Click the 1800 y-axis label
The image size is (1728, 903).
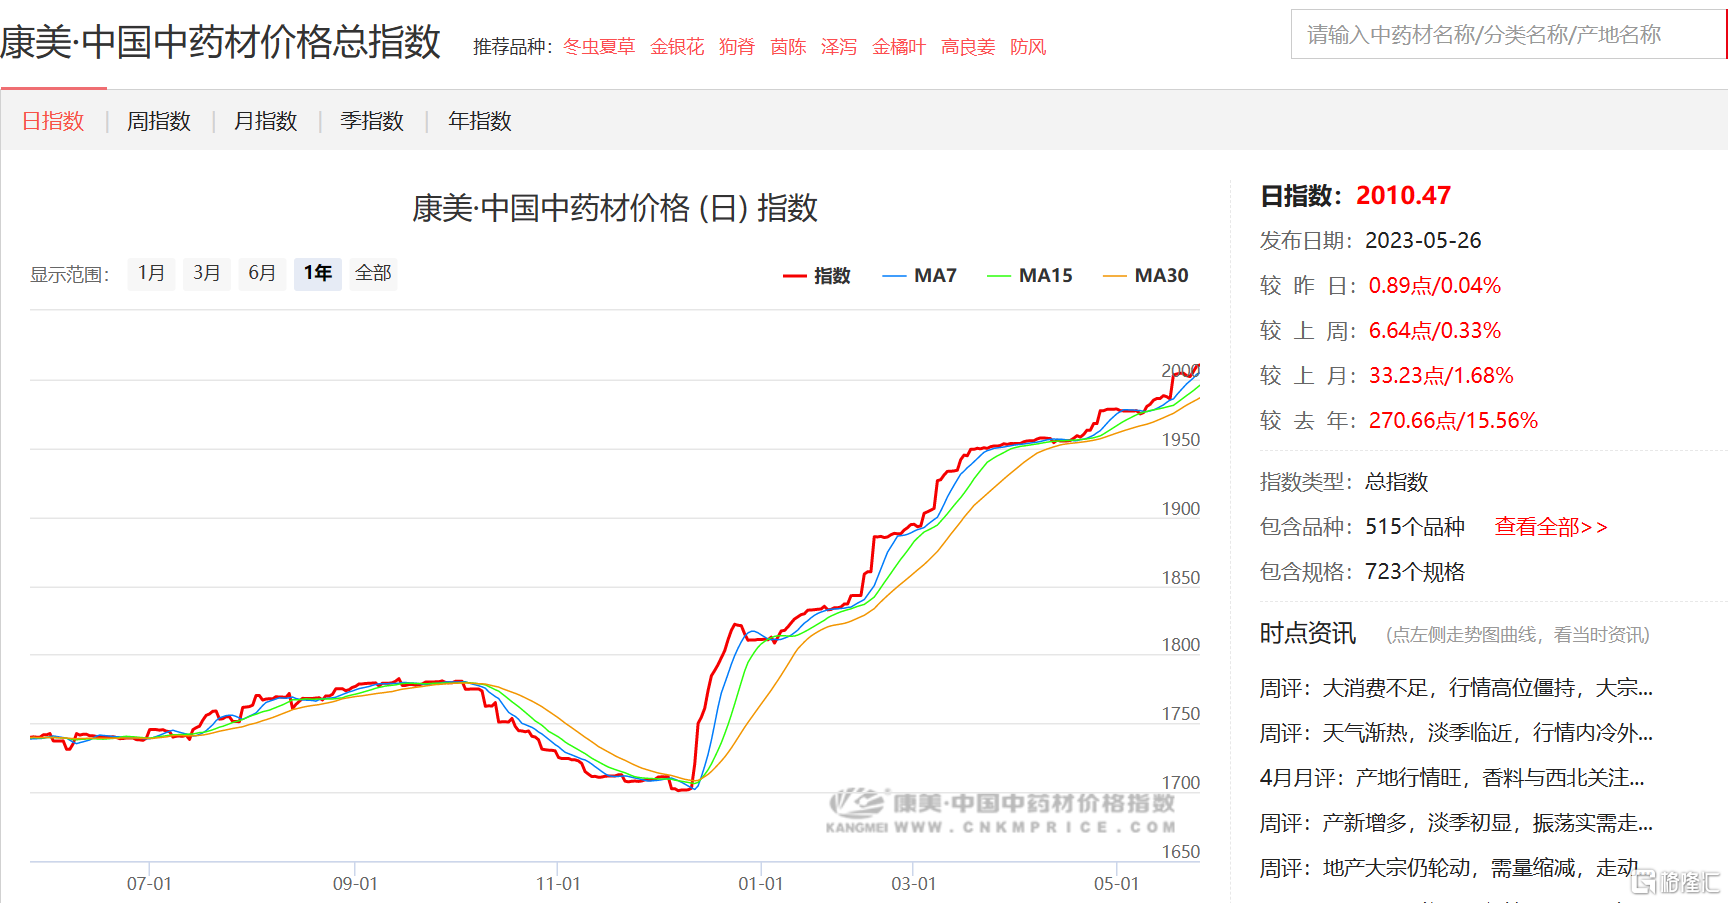pyautogui.click(x=1180, y=645)
